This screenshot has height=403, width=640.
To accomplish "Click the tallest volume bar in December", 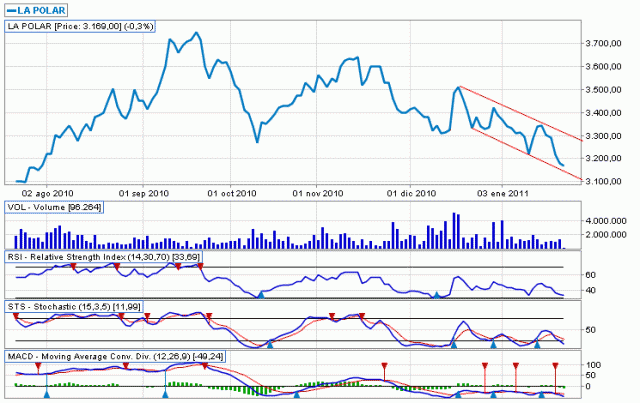I will click(453, 231).
